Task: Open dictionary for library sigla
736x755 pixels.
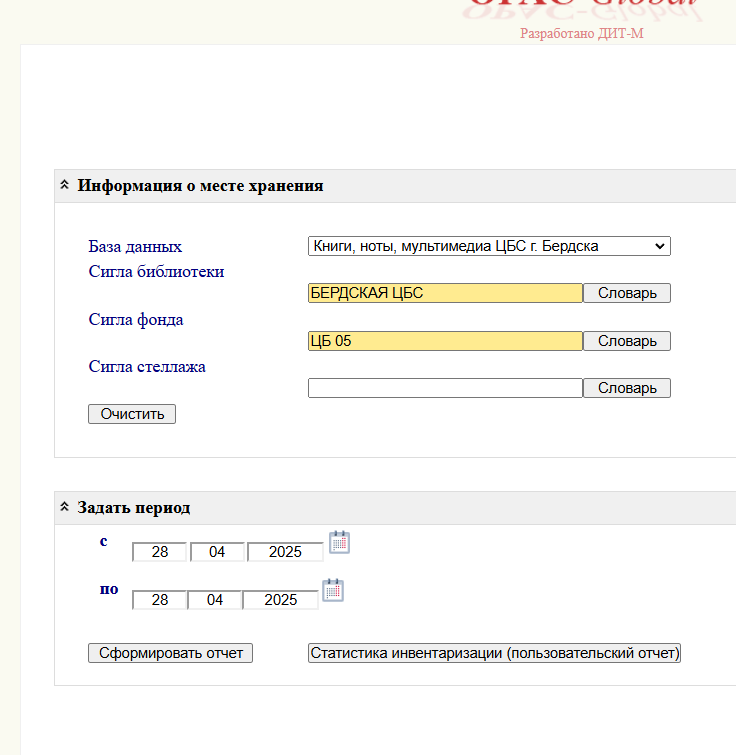Action: (627, 293)
